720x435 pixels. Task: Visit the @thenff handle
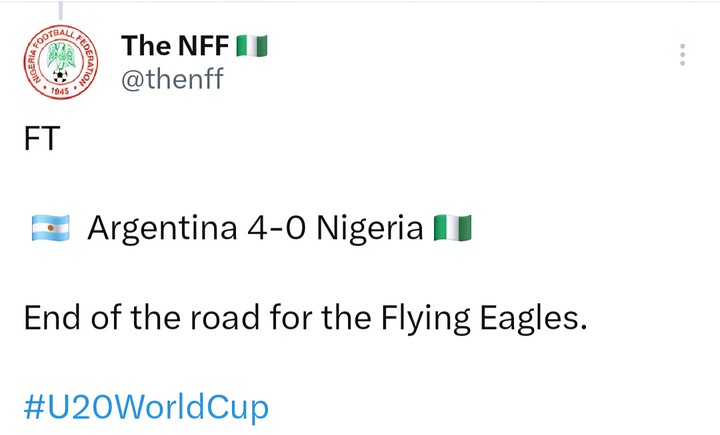(x=171, y=79)
